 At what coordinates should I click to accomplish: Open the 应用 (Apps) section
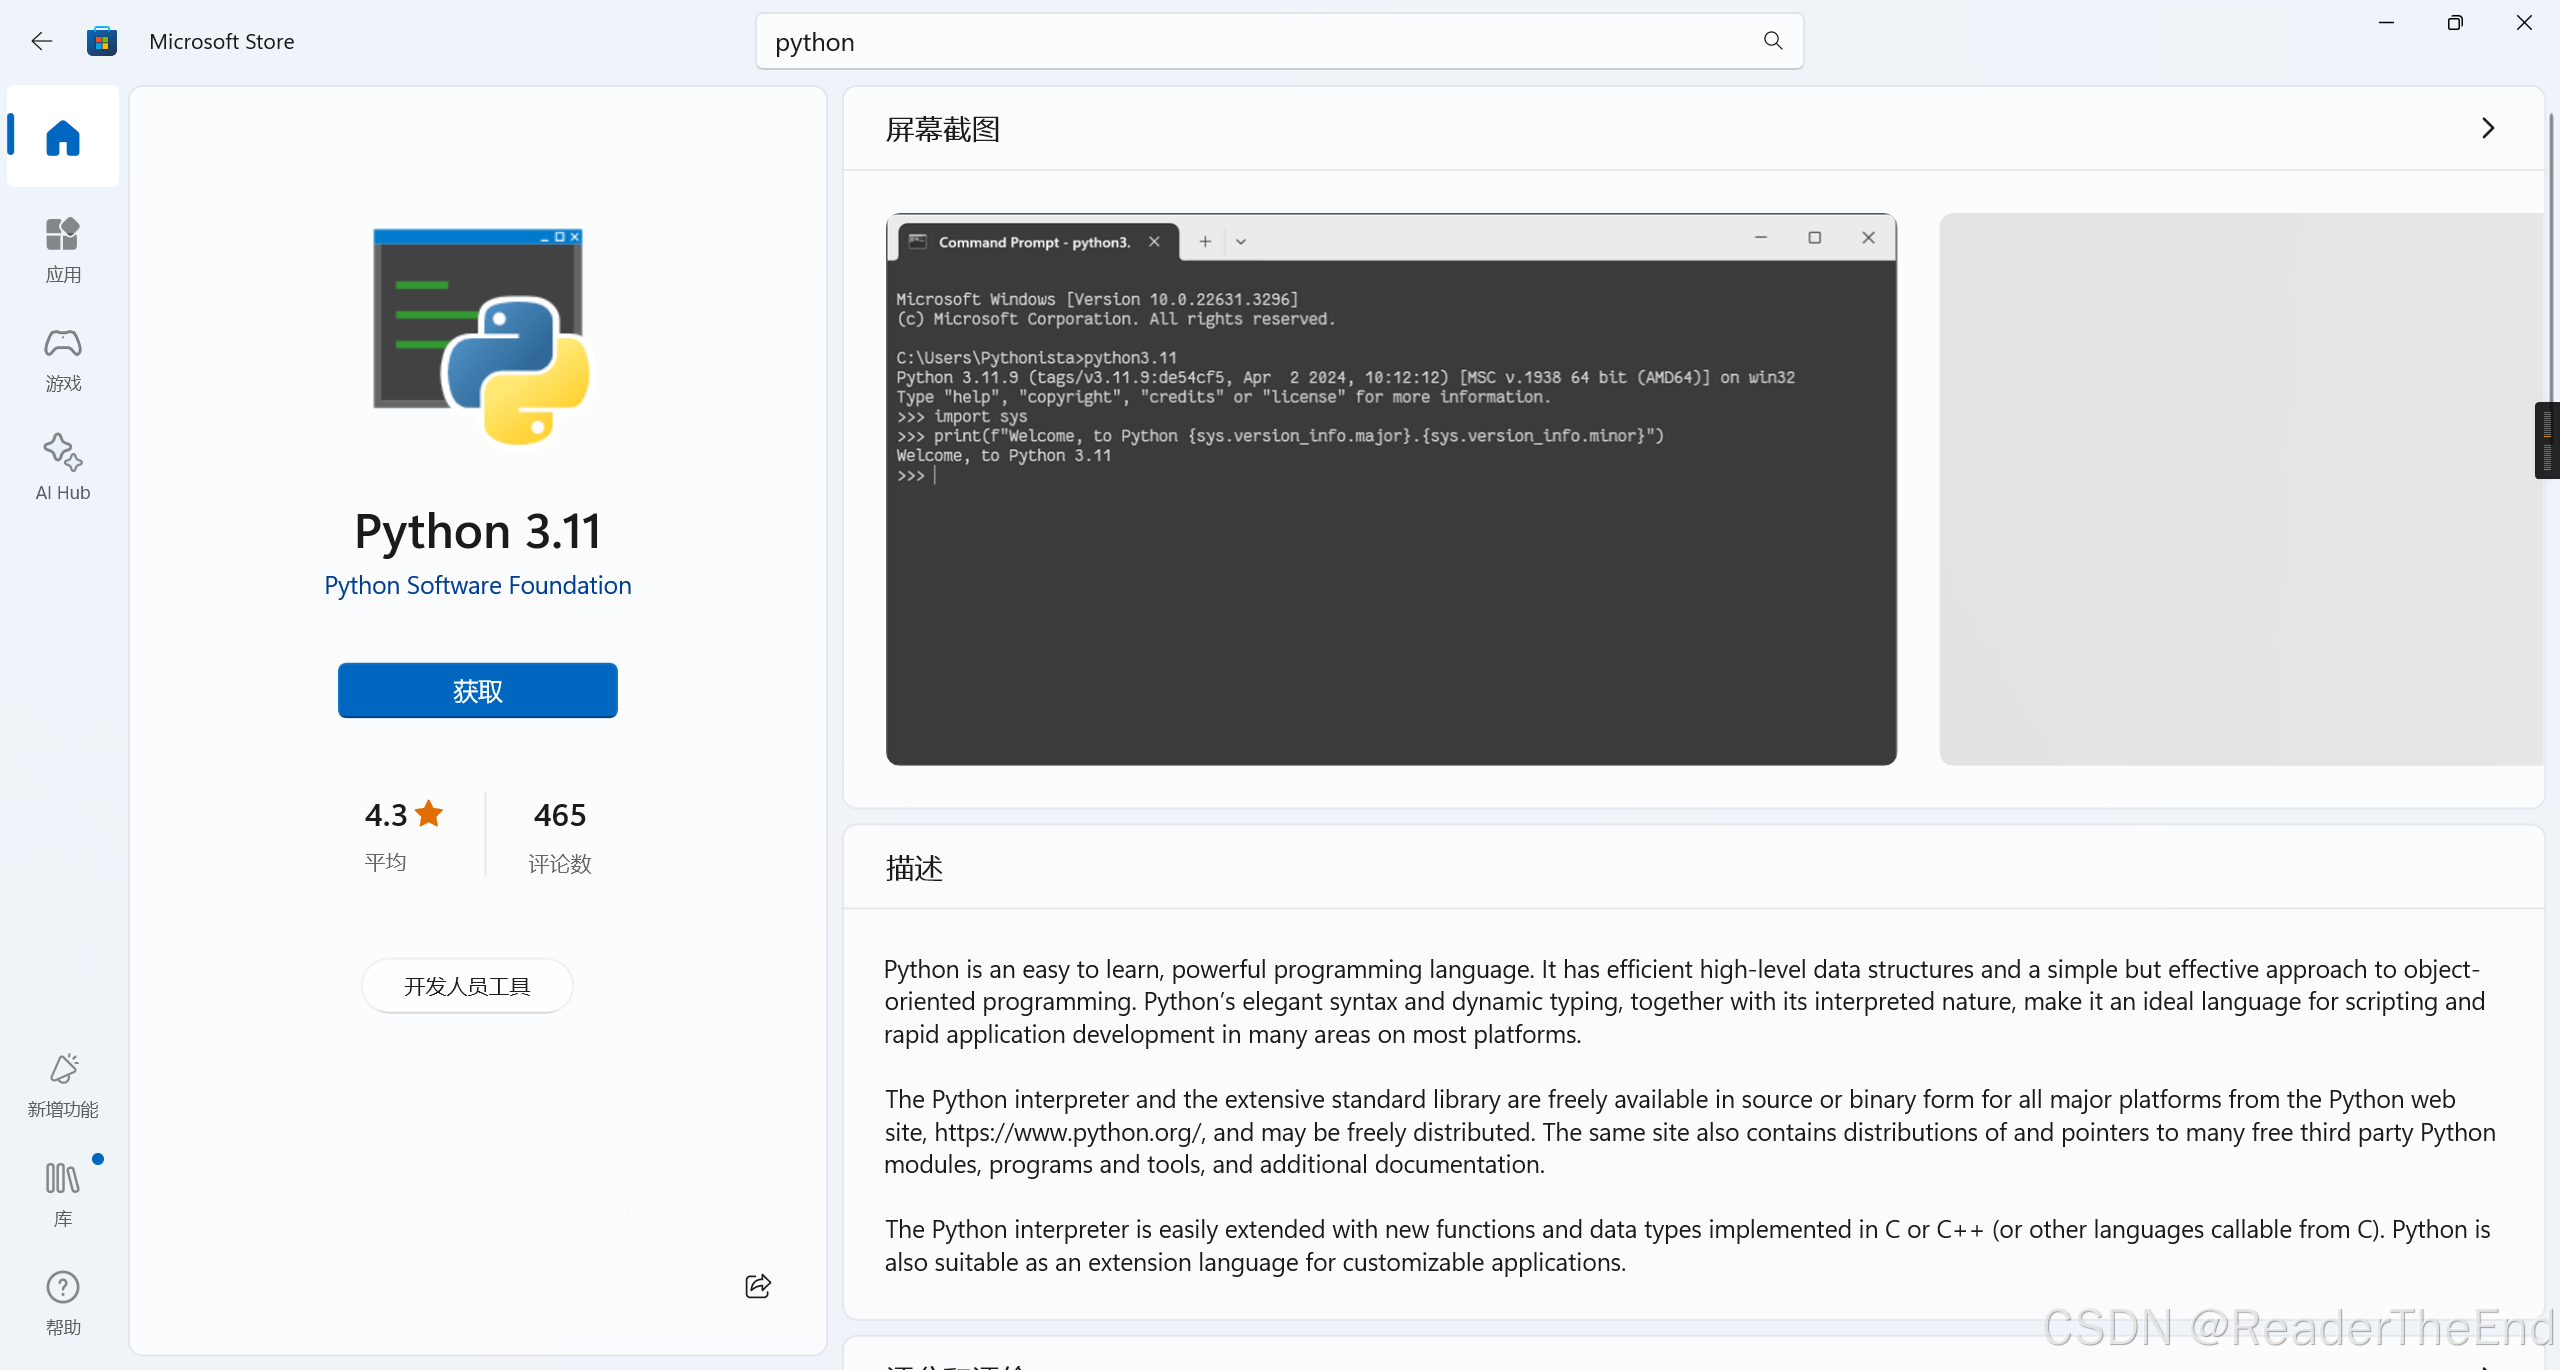tap(62, 249)
